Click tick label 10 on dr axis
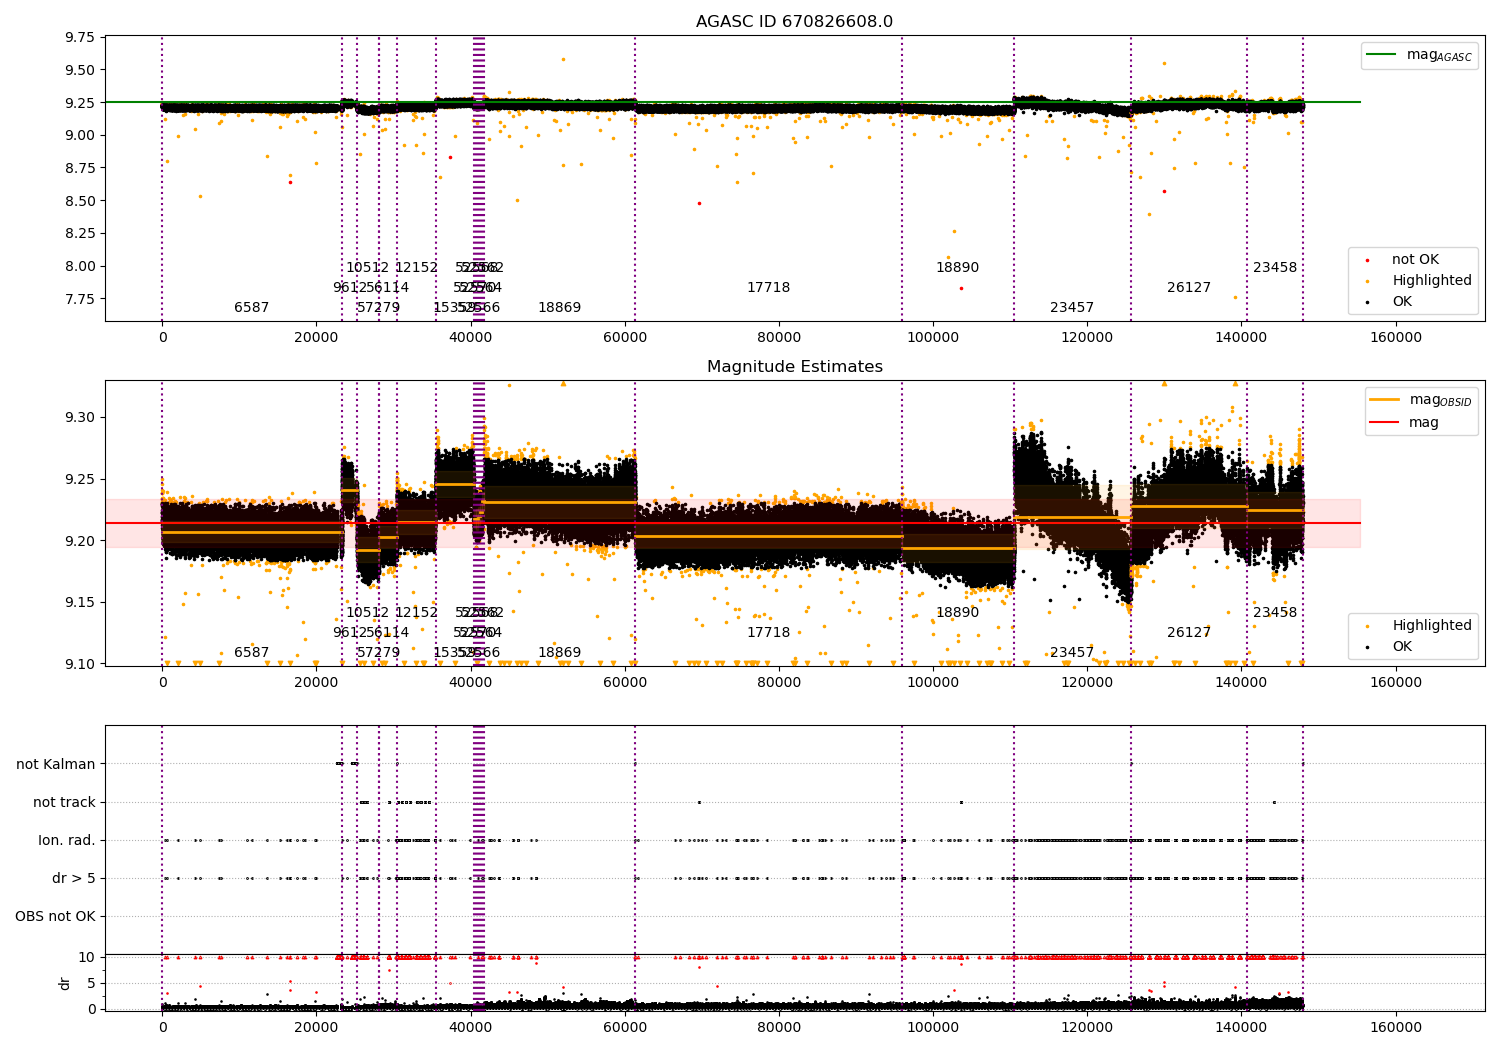The width and height of the screenshot is (1500, 1050). pos(87,957)
